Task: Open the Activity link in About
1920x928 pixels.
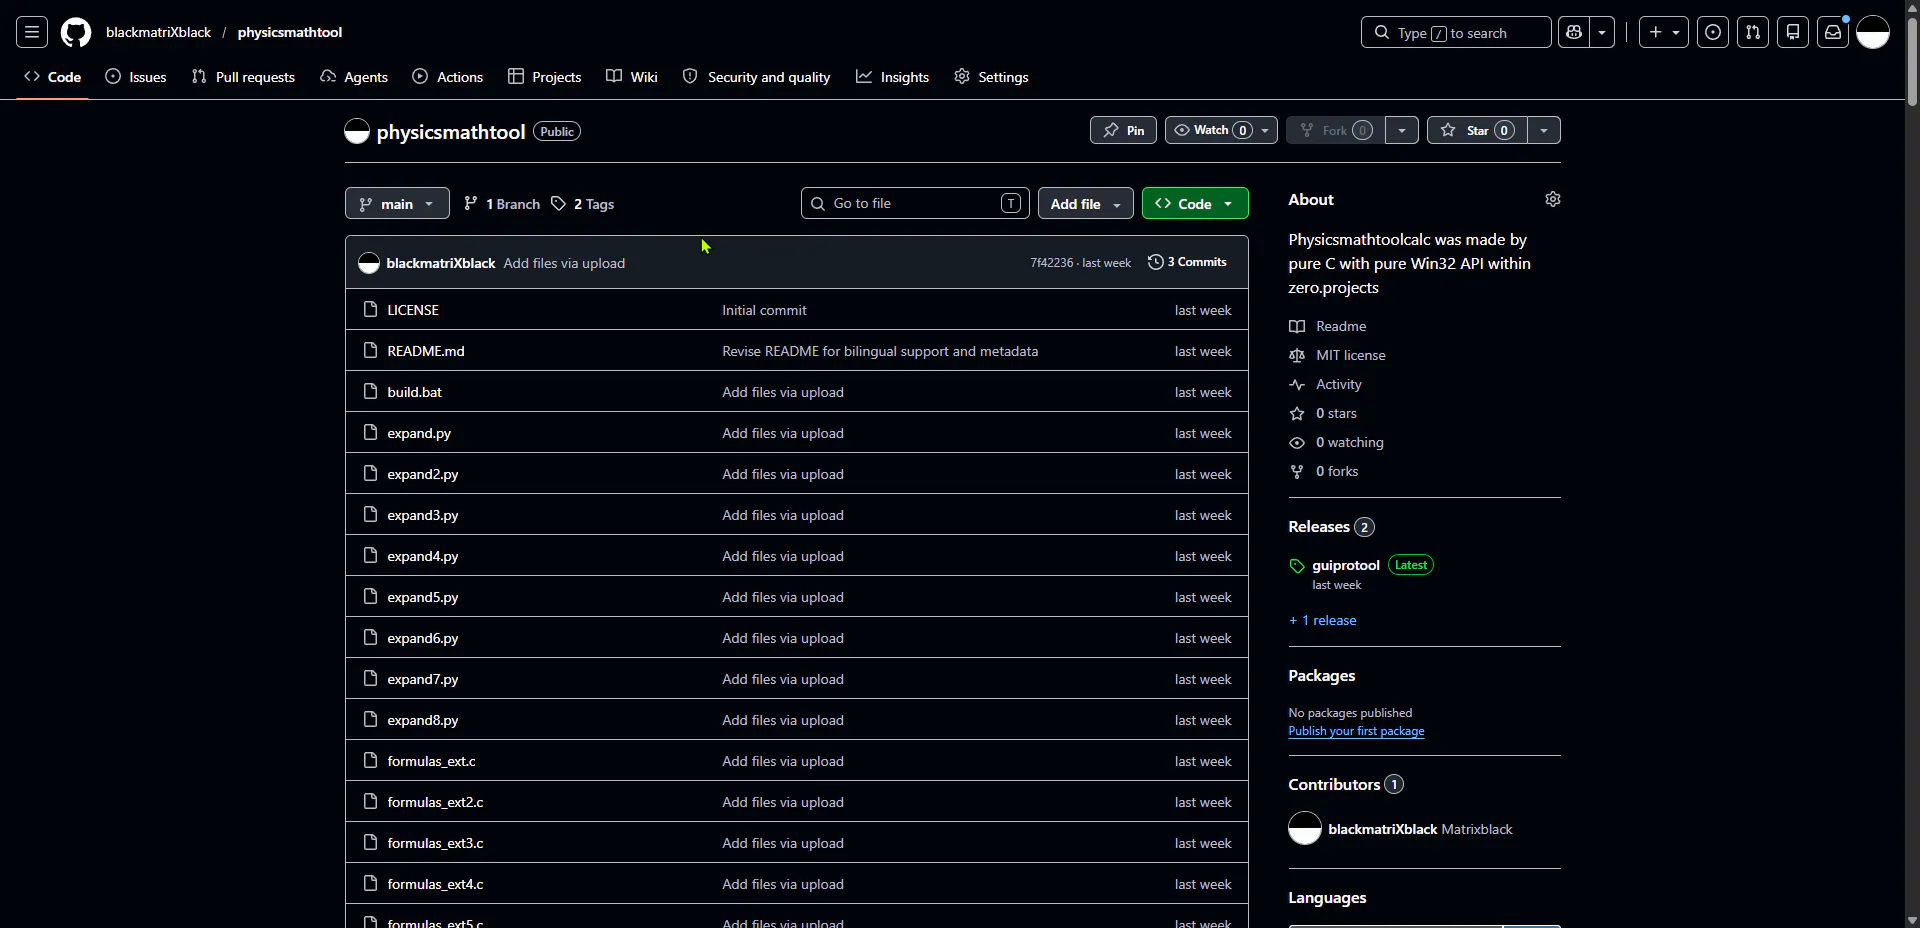Action: [x=1339, y=384]
